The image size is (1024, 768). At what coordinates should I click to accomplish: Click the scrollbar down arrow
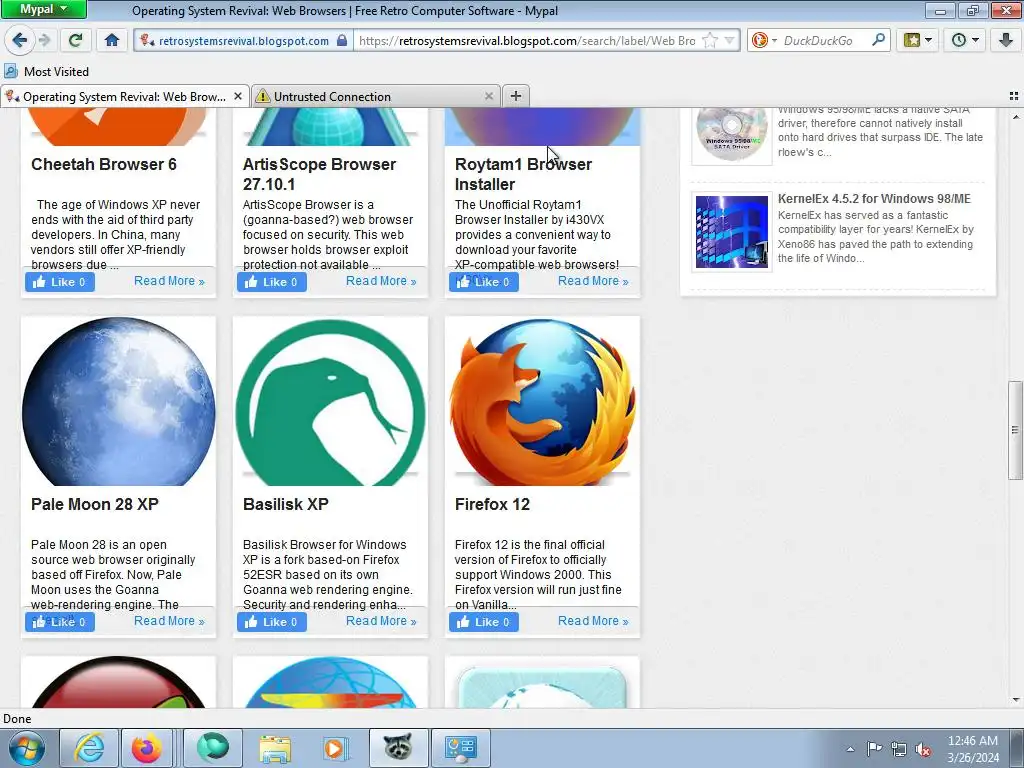[x=1016, y=700]
